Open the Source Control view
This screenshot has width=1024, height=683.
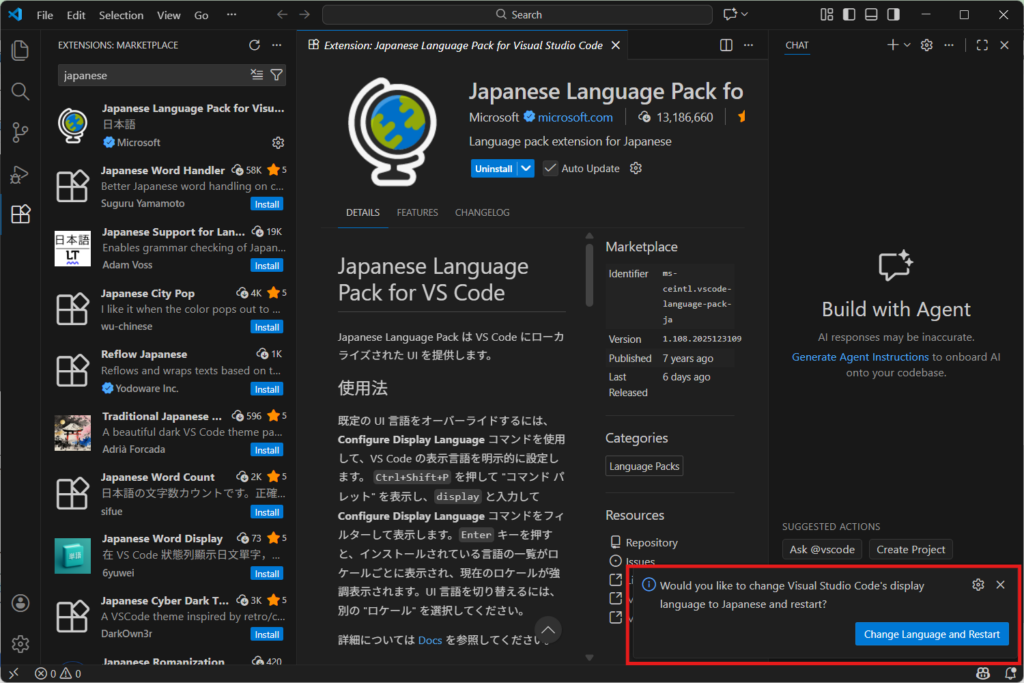pos(20,132)
